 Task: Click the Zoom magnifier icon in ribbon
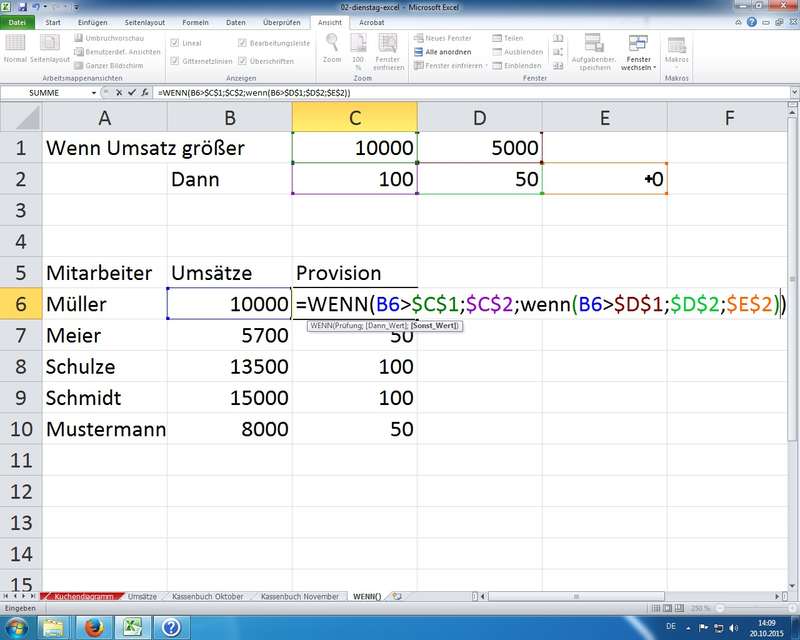click(332, 43)
